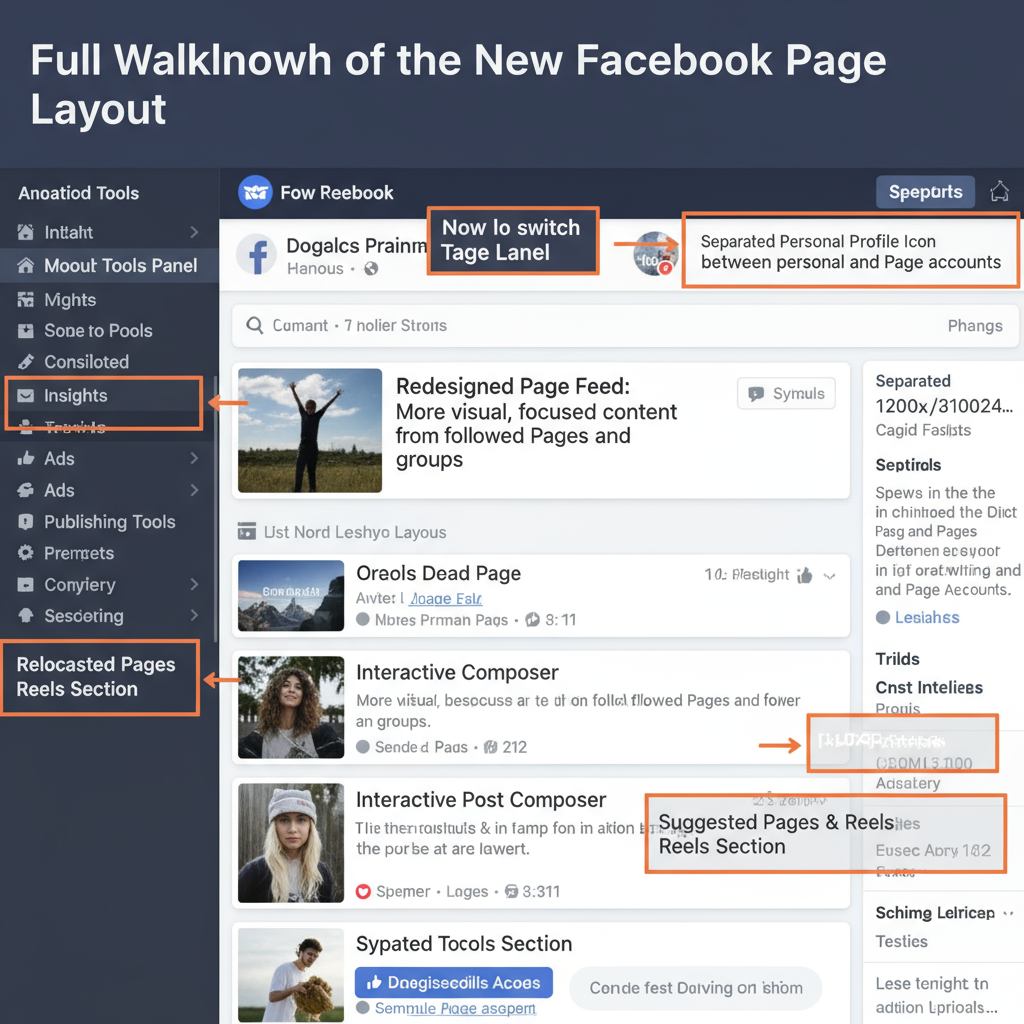Open the Semnıle Page asopem link
1024x1024 pixels.
pyautogui.click(x=455, y=1008)
